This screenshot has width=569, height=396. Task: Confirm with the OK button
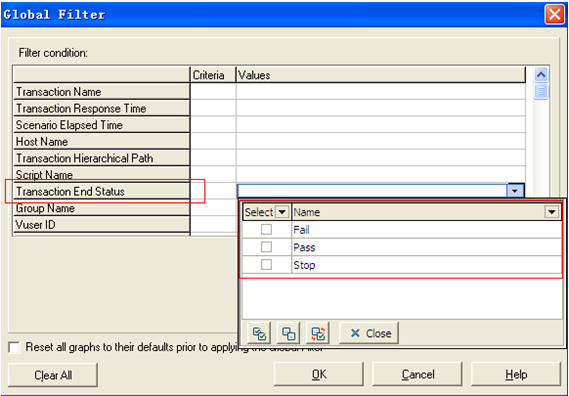click(x=319, y=374)
